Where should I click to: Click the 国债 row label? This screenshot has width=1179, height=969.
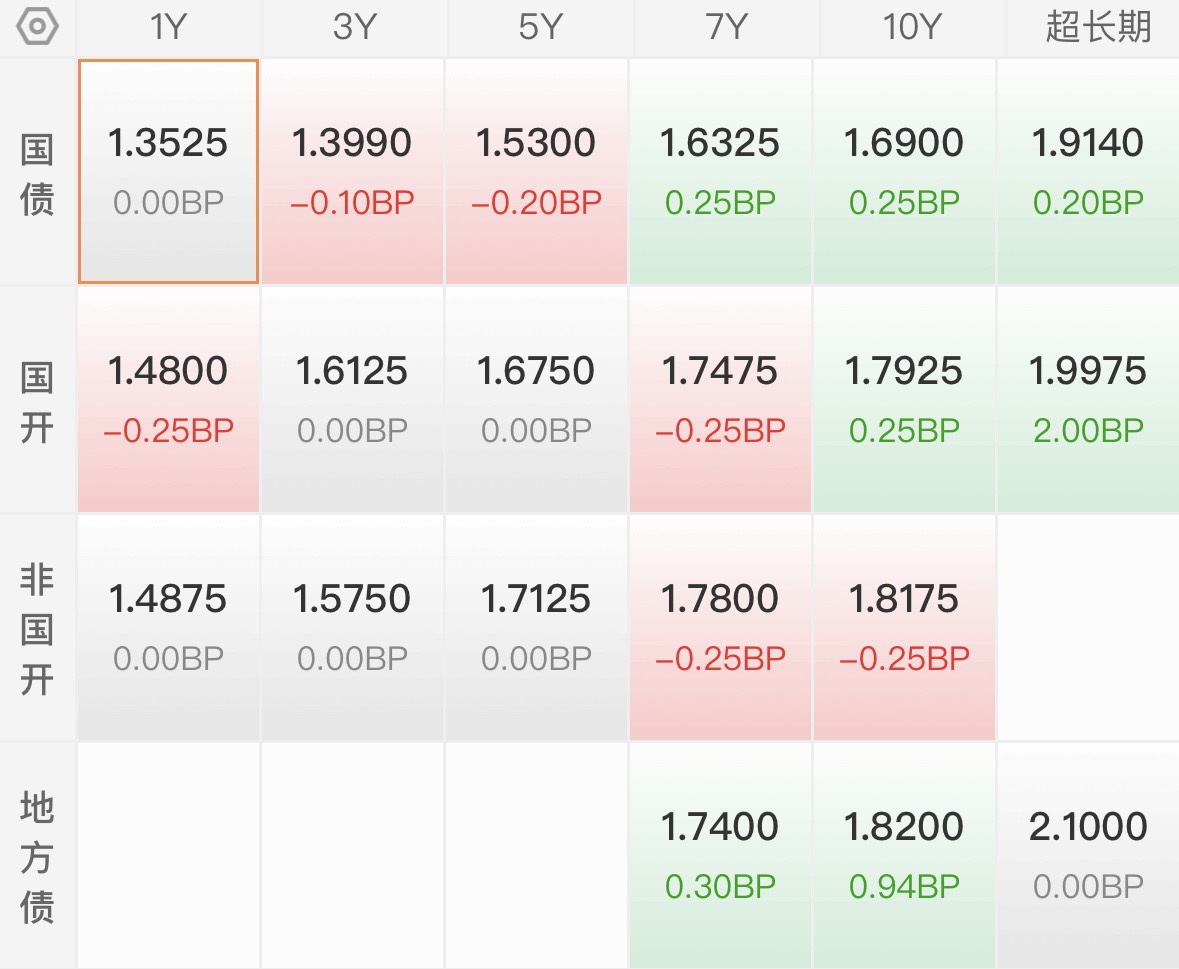[x=37, y=172]
